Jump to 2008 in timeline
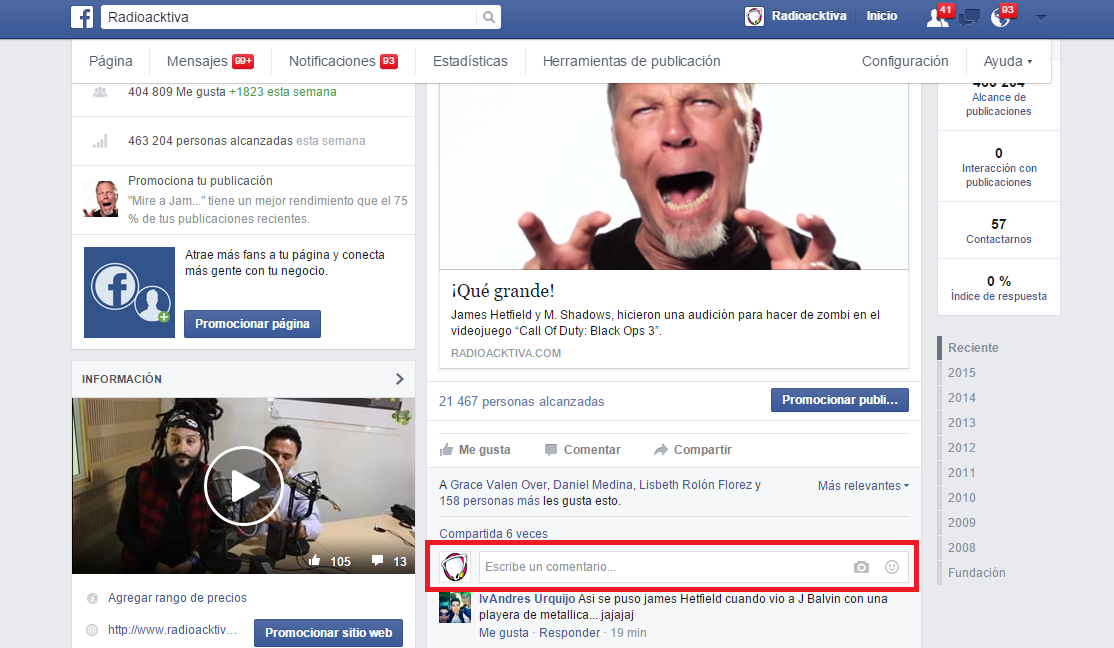The image size is (1114, 648). [x=961, y=547]
